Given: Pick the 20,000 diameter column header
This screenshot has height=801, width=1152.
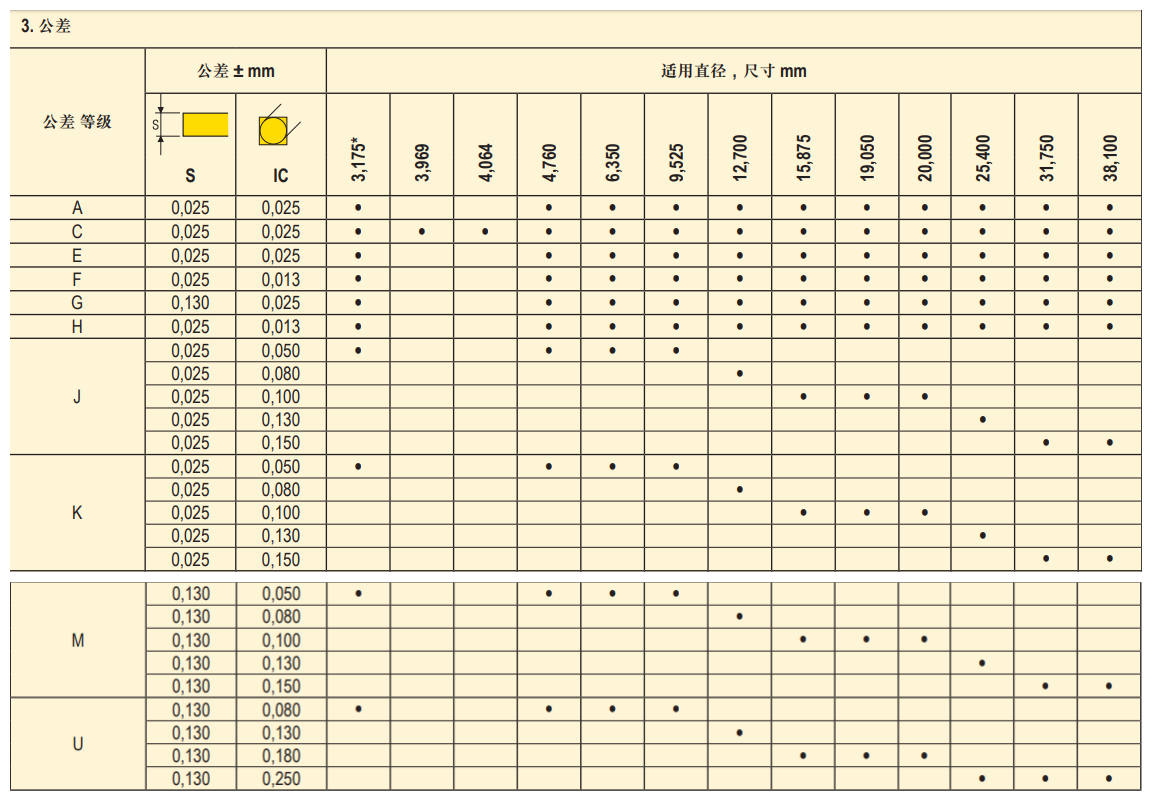Looking at the screenshot, I should pos(925,160).
